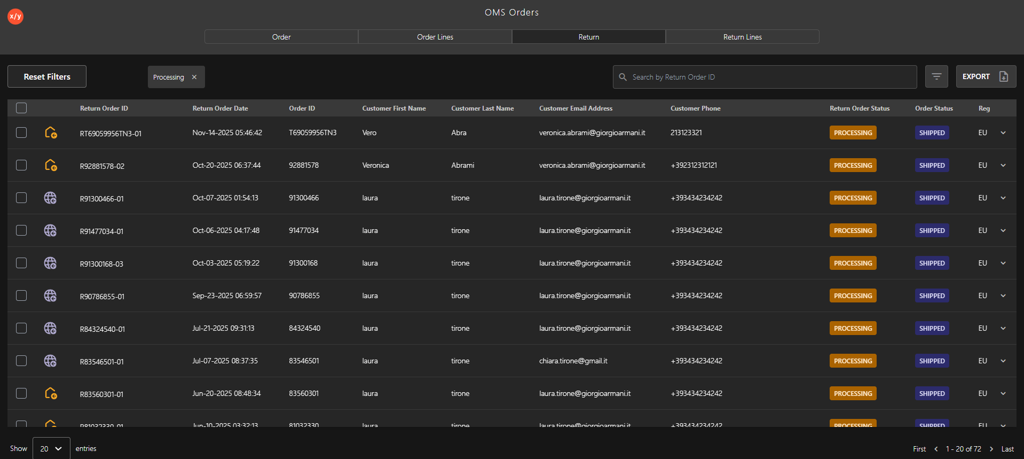The width and height of the screenshot is (1024, 459).
Task: Jump to Last page link
Action: (x=1008, y=449)
